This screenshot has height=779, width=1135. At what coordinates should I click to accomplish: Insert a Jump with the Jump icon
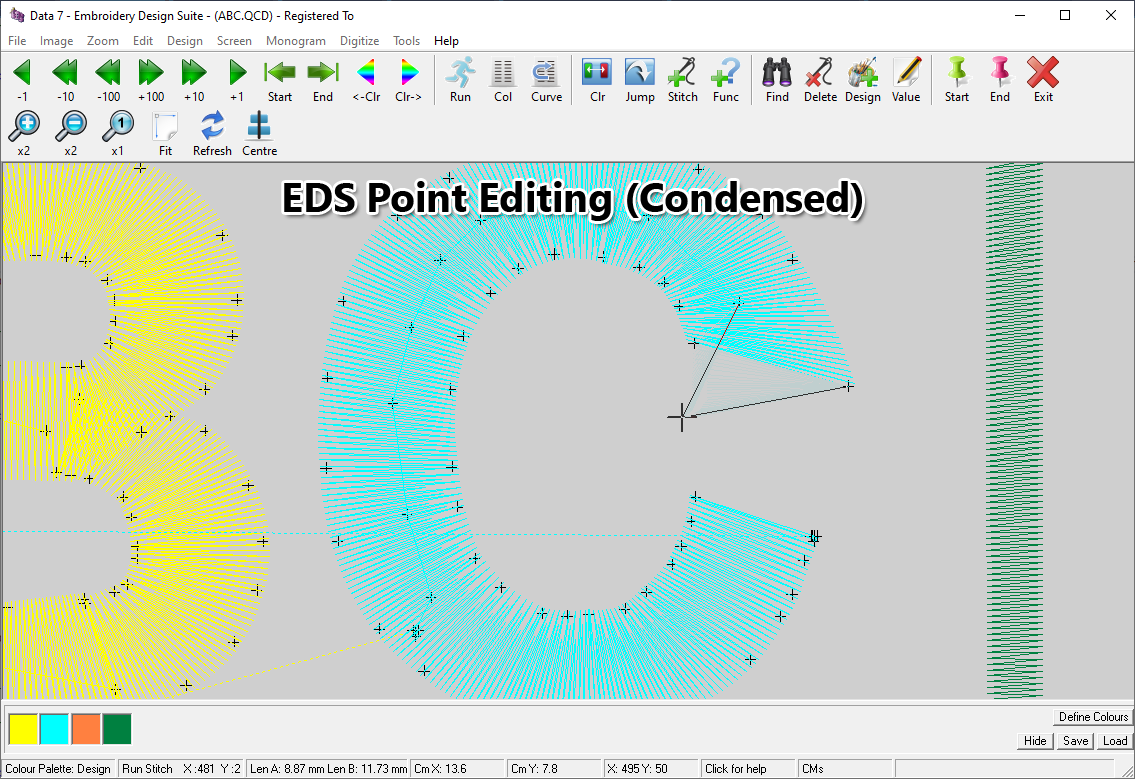(x=640, y=80)
